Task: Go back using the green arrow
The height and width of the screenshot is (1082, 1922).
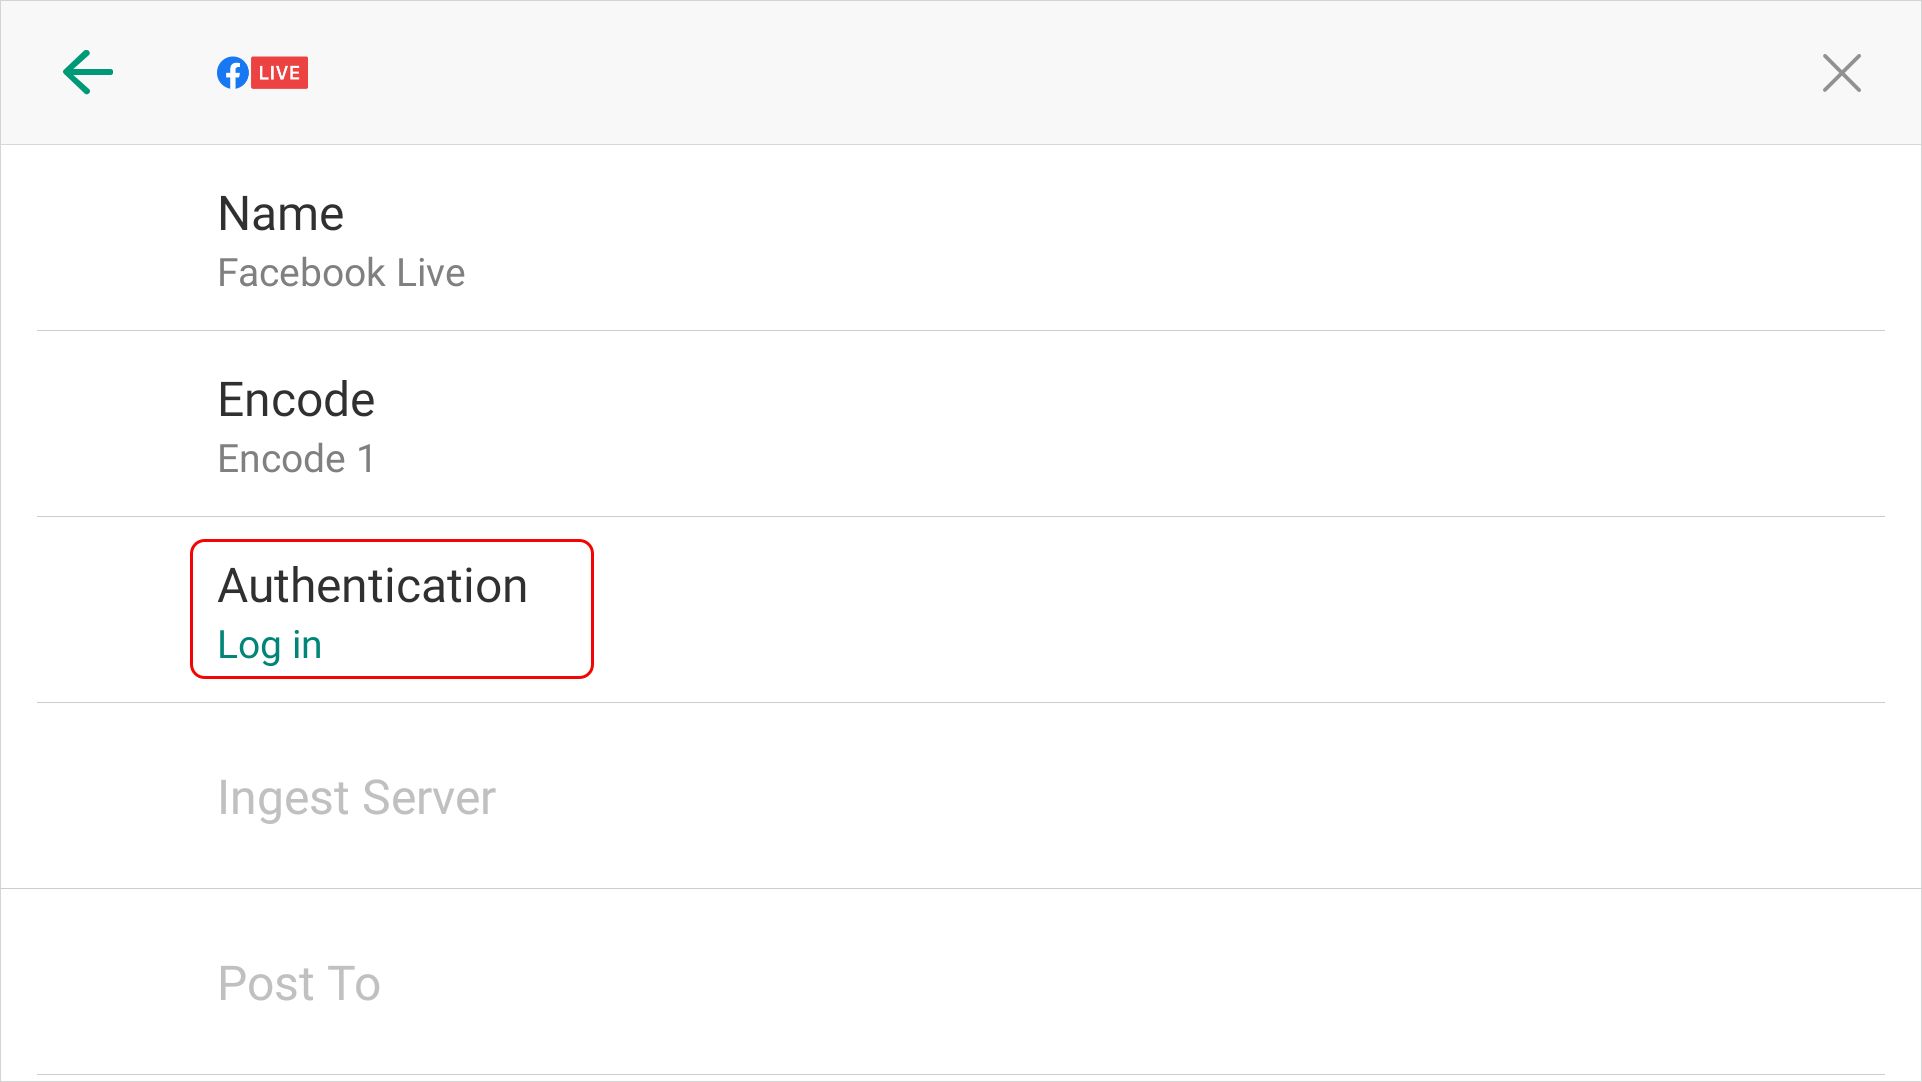Action: 88,73
